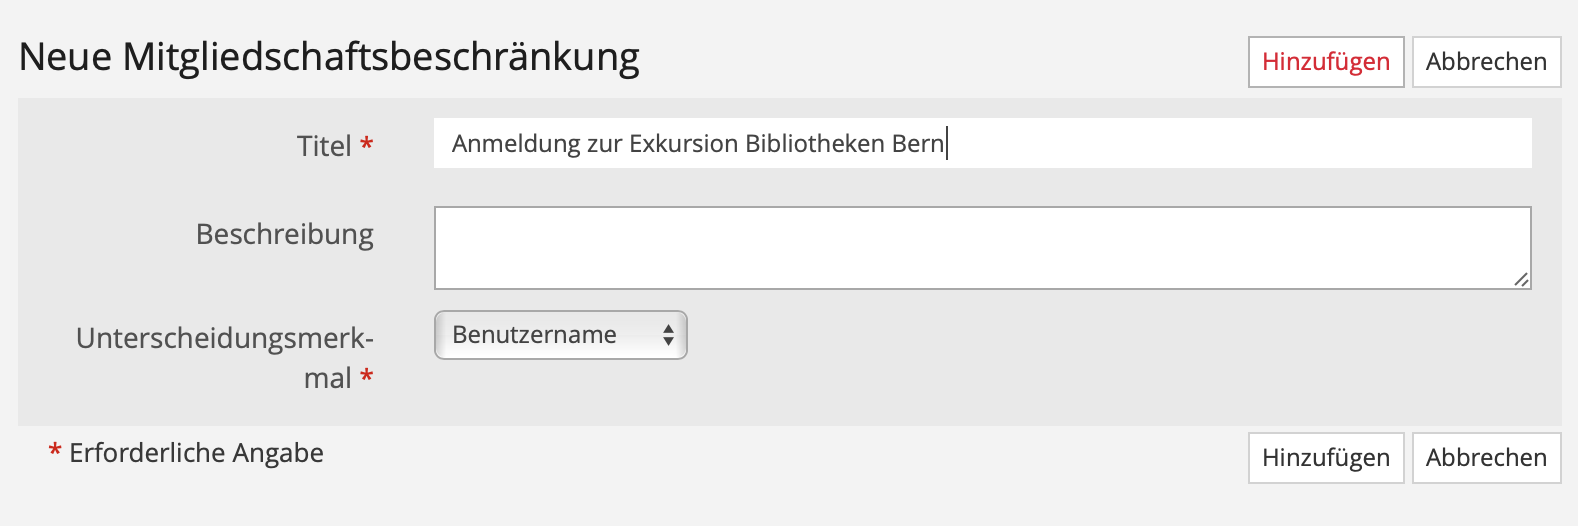This screenshot has height=526, width=1578.
Task: Click the up-down arrows of Unterscheidungsmerkmal select
Action: coord(668,335)
